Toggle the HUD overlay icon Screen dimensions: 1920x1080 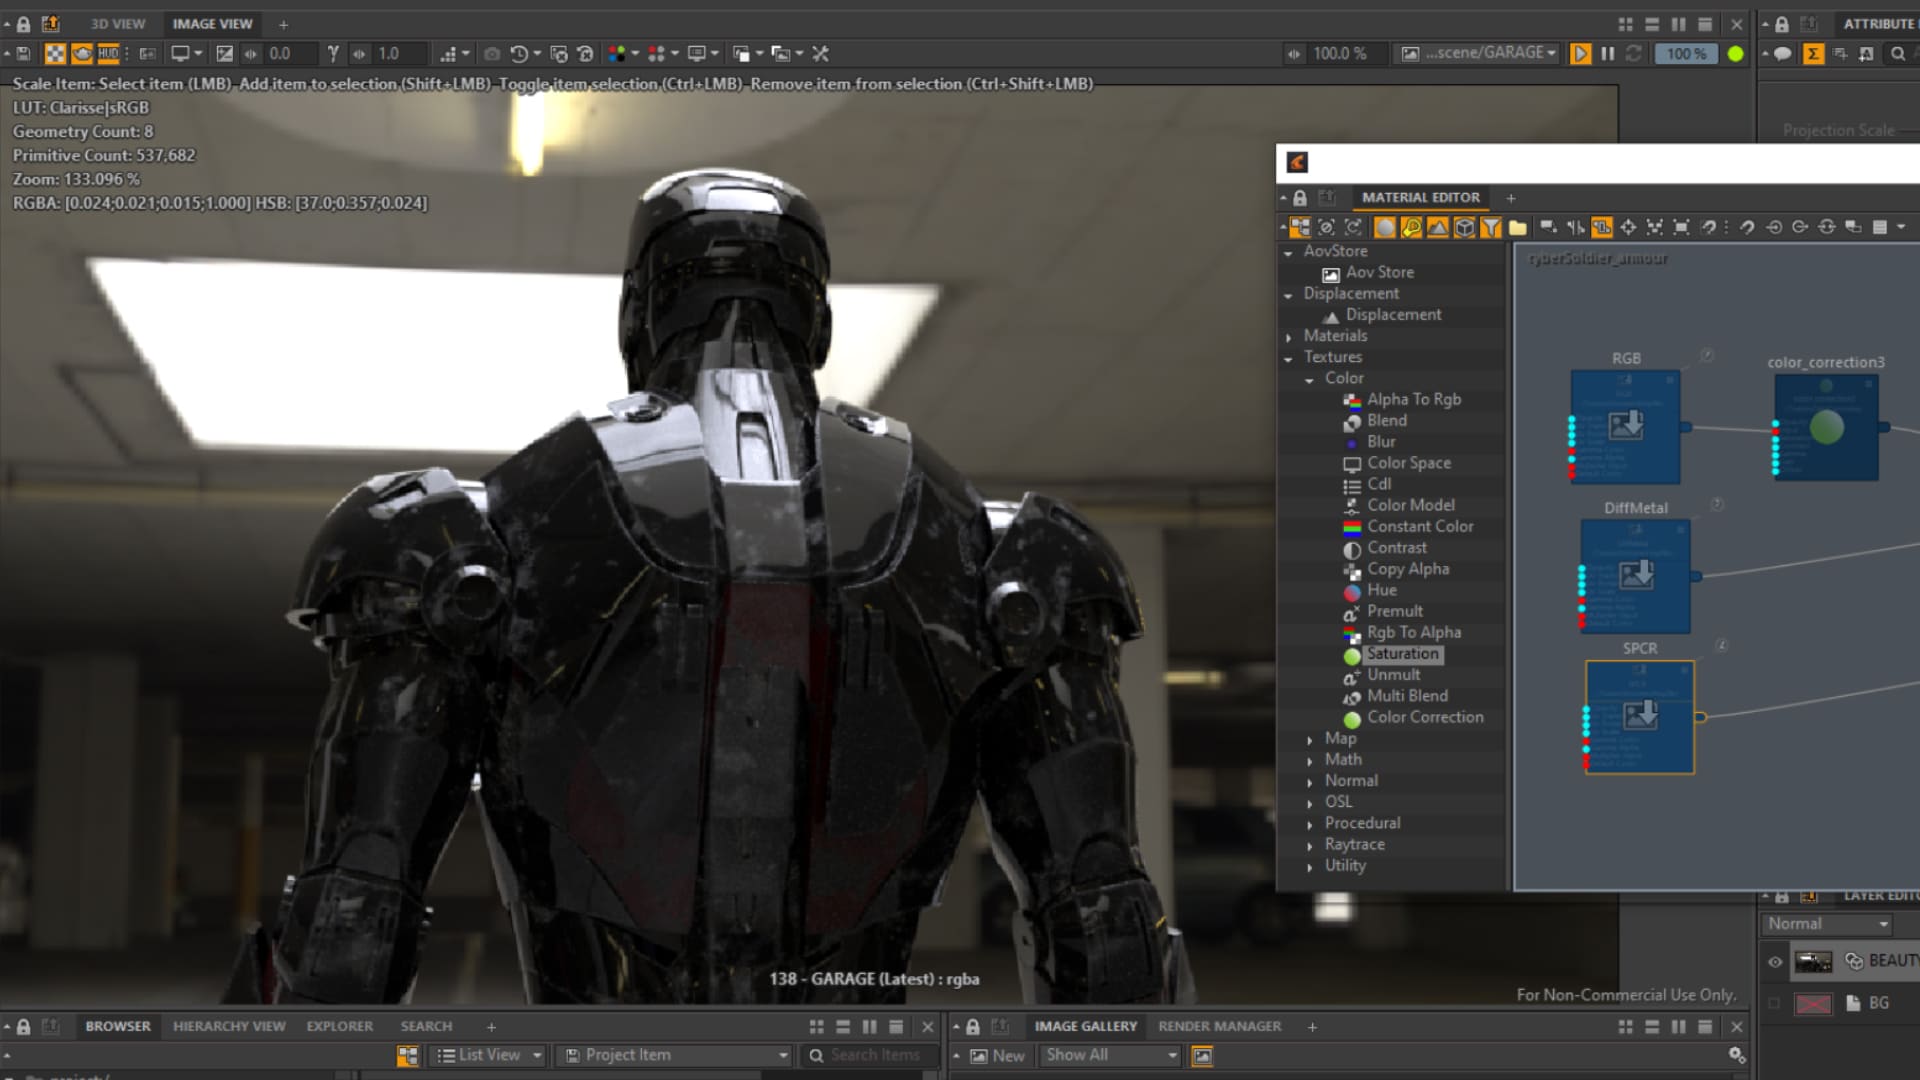pyautogui.click(x=108, y=54)
